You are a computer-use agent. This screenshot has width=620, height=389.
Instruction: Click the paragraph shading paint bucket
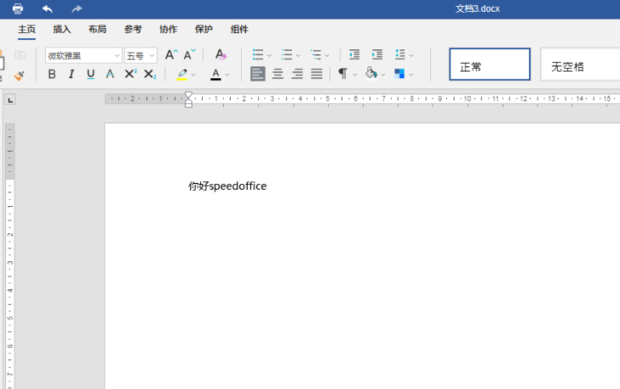coord(371,73)
